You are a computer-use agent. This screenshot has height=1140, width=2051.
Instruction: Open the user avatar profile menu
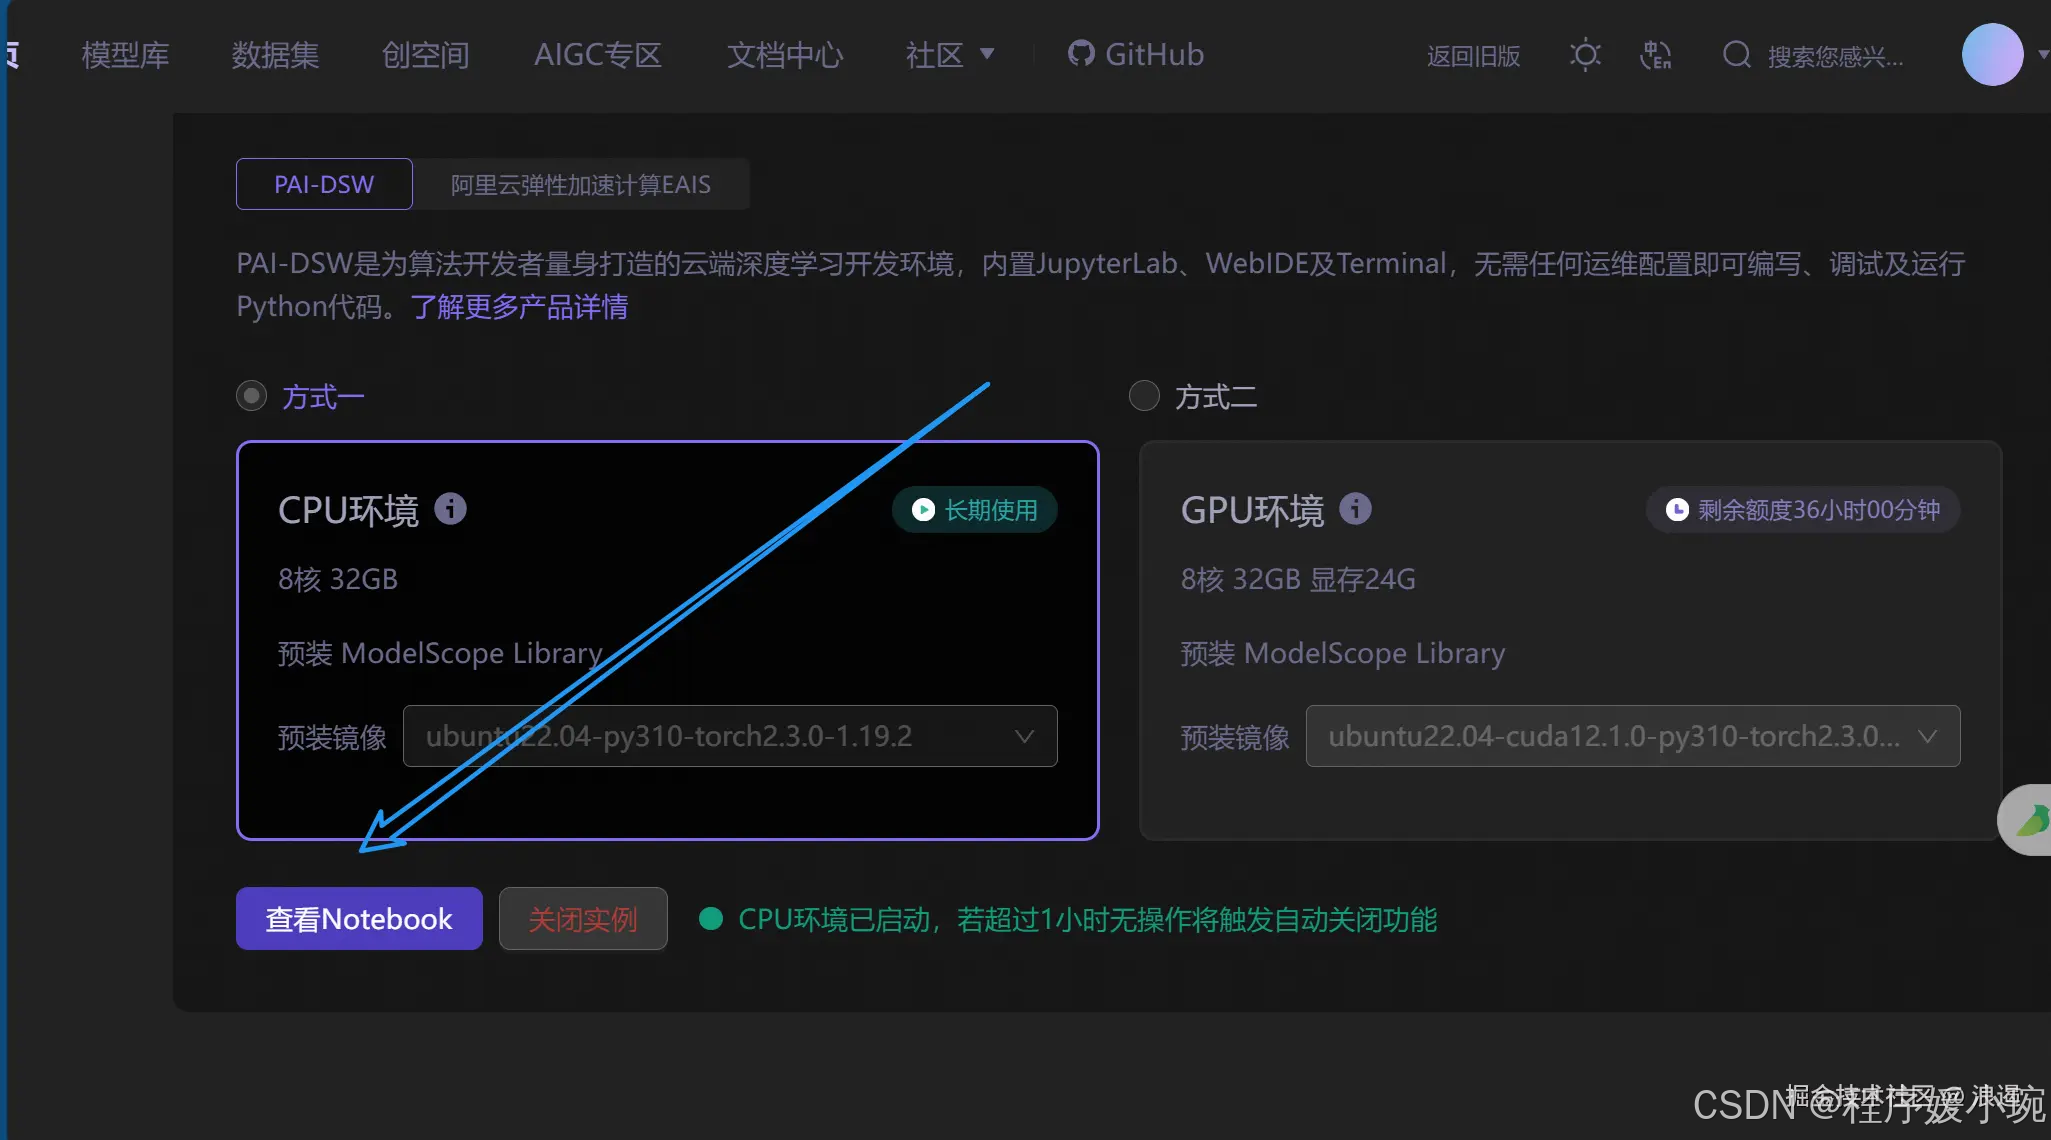1992,54
